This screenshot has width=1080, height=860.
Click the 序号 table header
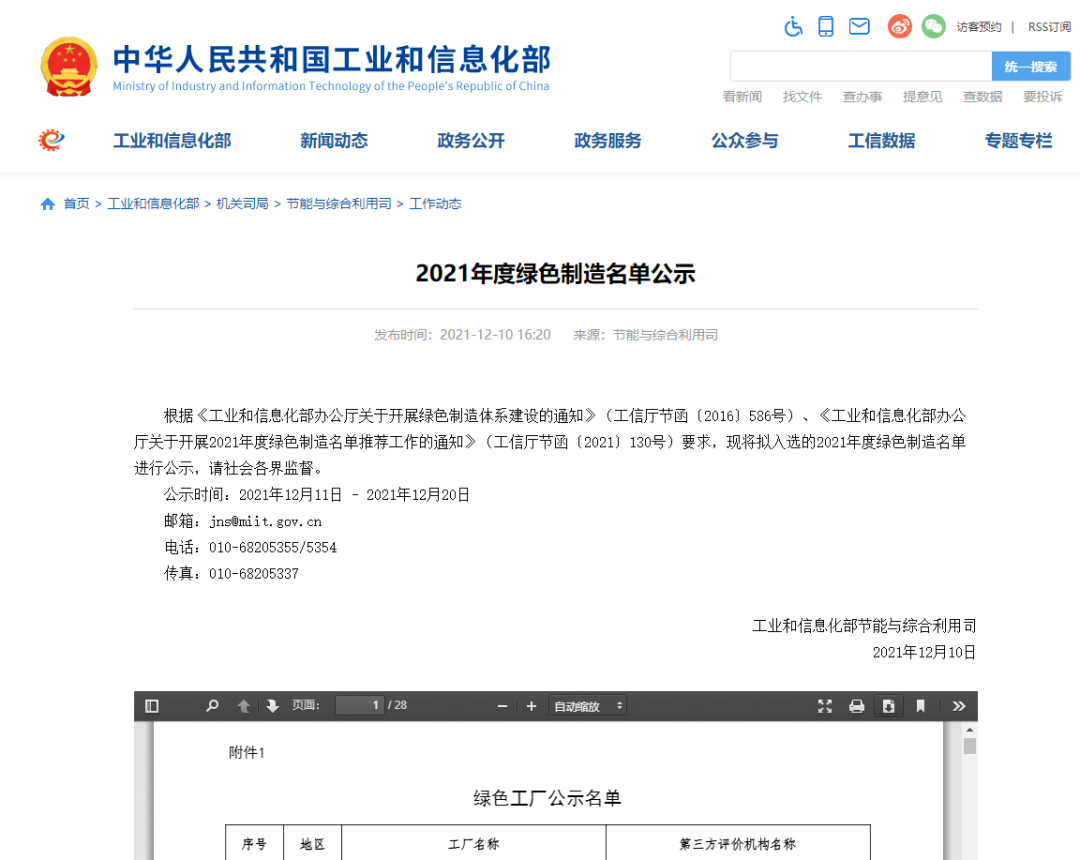(254, 844)
